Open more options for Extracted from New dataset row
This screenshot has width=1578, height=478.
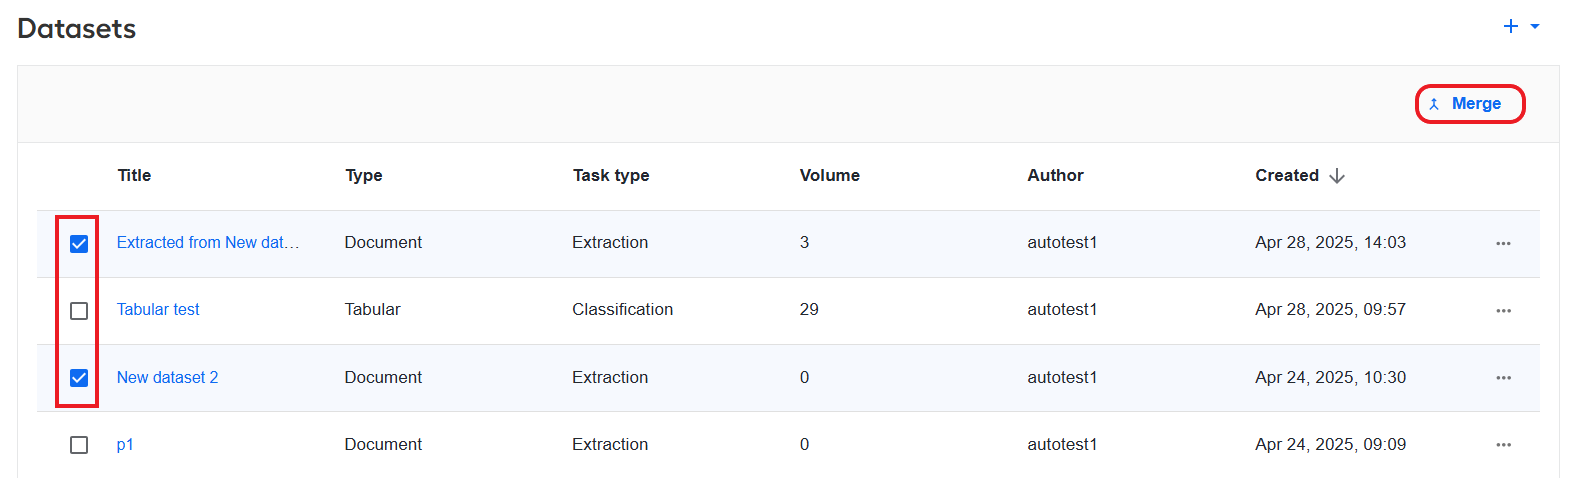[1503, 244]
